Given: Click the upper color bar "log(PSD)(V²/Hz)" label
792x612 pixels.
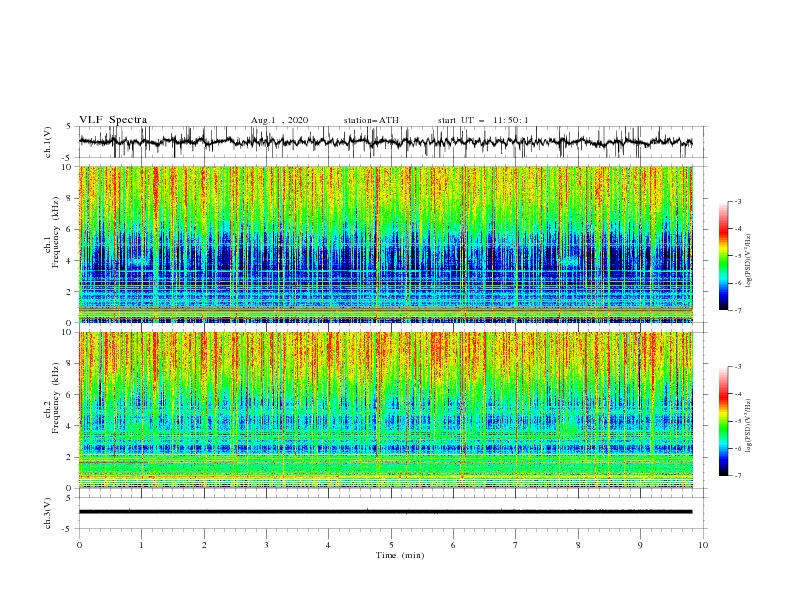Looking at the screenshot, I should tap(748, 261).
